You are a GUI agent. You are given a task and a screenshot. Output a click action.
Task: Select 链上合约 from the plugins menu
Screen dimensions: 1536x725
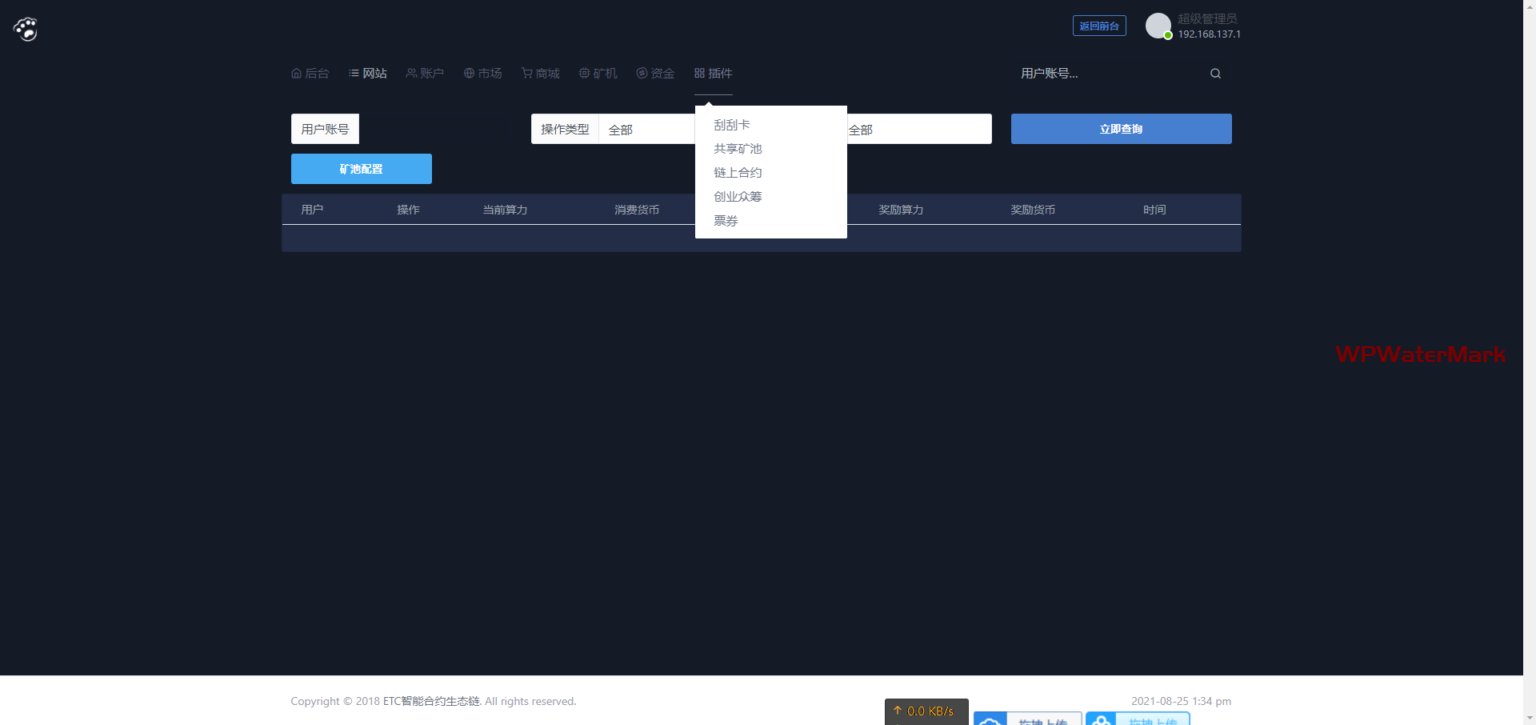pos(738,173)
